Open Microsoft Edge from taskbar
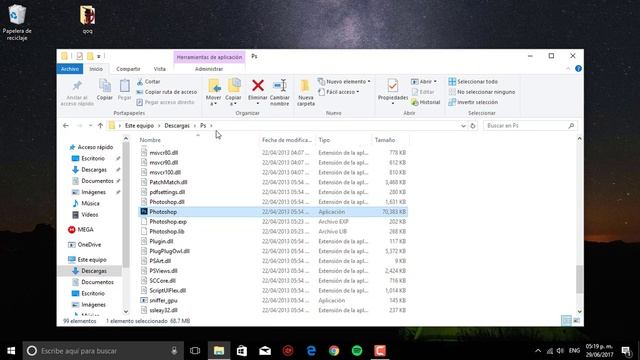 point(311,351)
